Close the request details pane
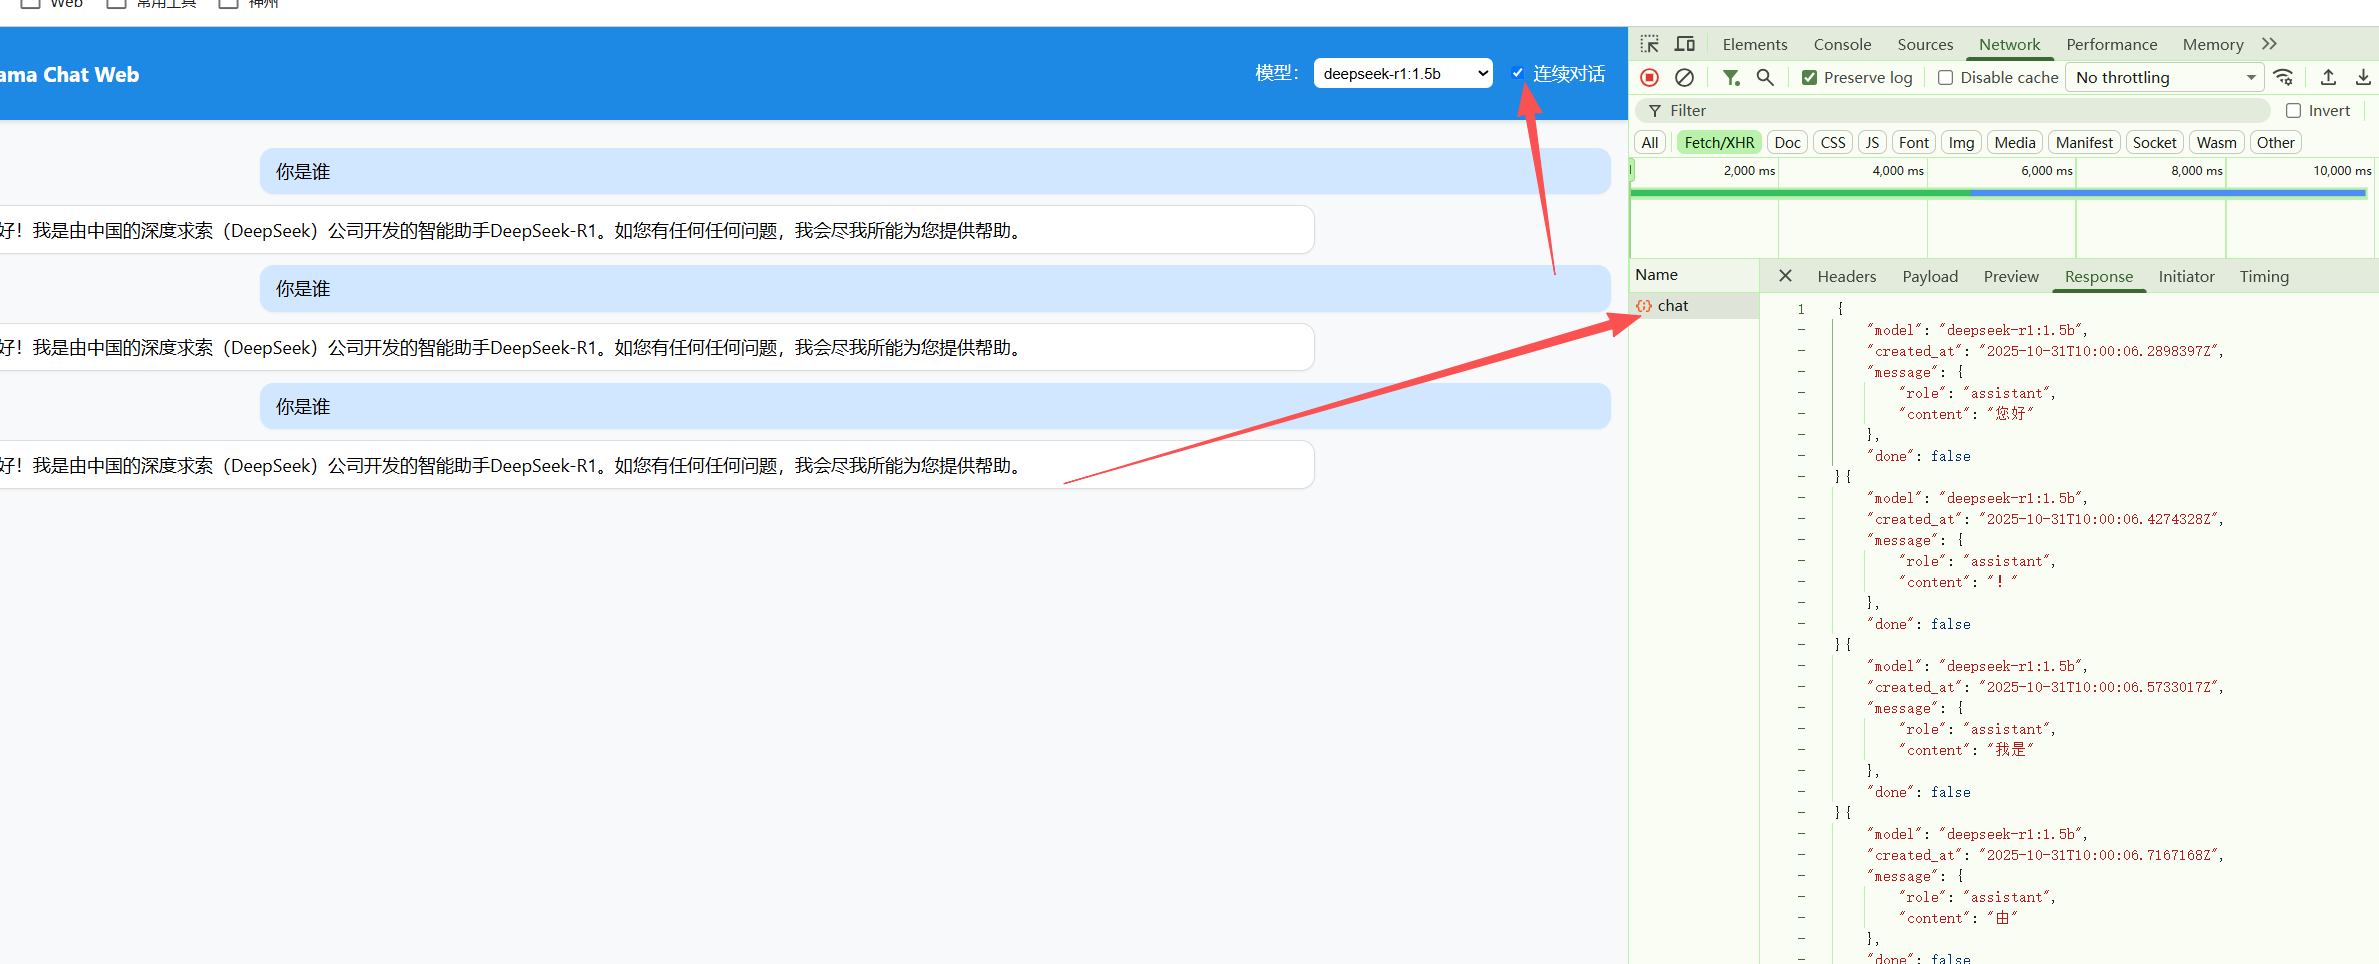 1785,276
